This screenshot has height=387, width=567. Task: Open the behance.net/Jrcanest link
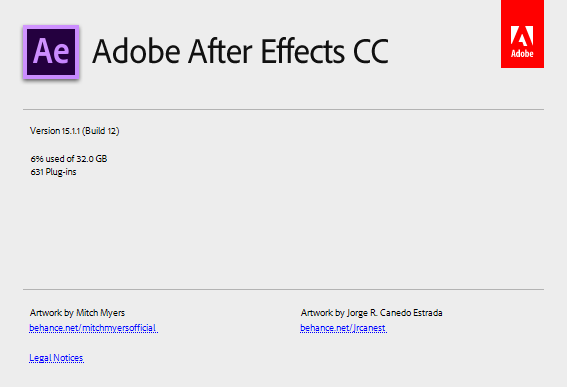343,328
